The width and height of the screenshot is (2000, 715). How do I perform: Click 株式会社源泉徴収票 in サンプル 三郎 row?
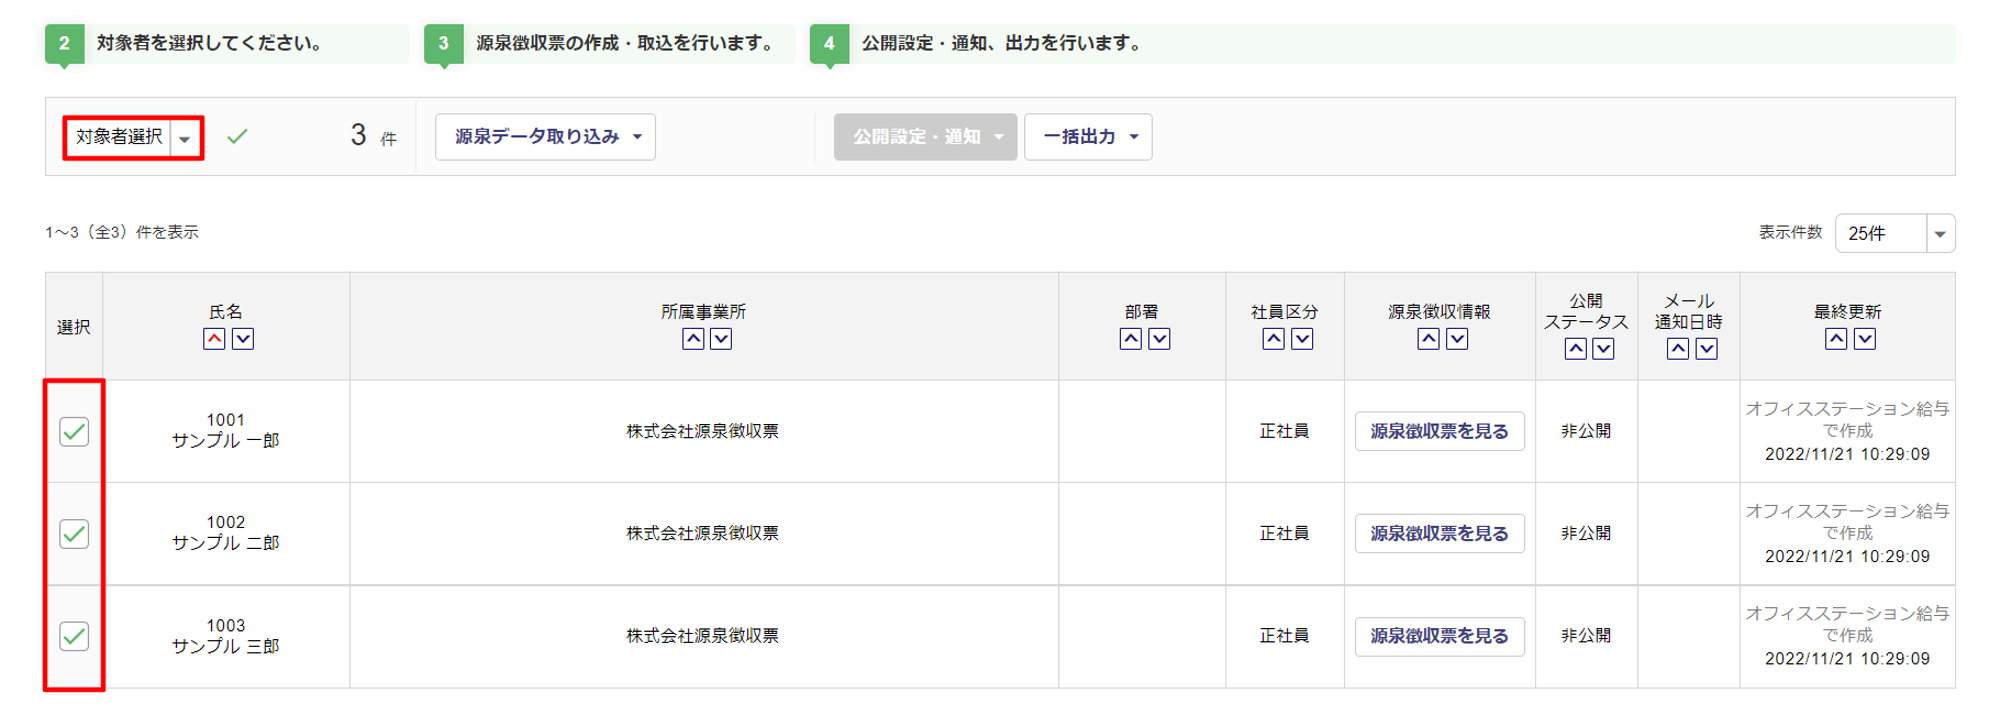pos(702,635)
